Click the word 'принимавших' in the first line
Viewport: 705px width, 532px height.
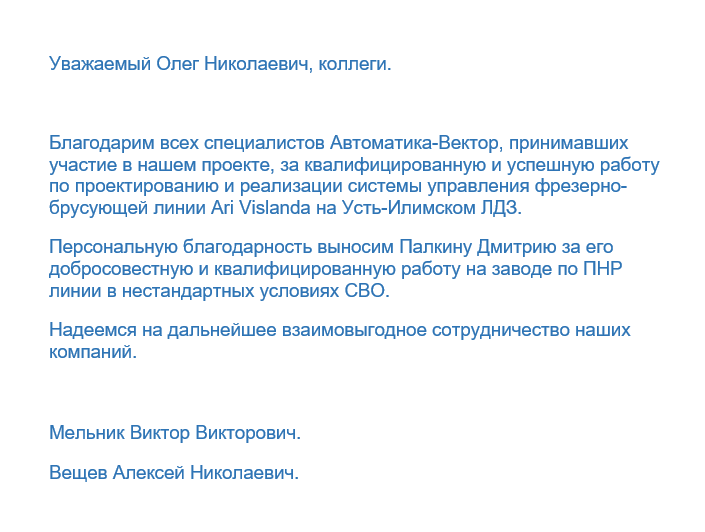coord(568,143)
